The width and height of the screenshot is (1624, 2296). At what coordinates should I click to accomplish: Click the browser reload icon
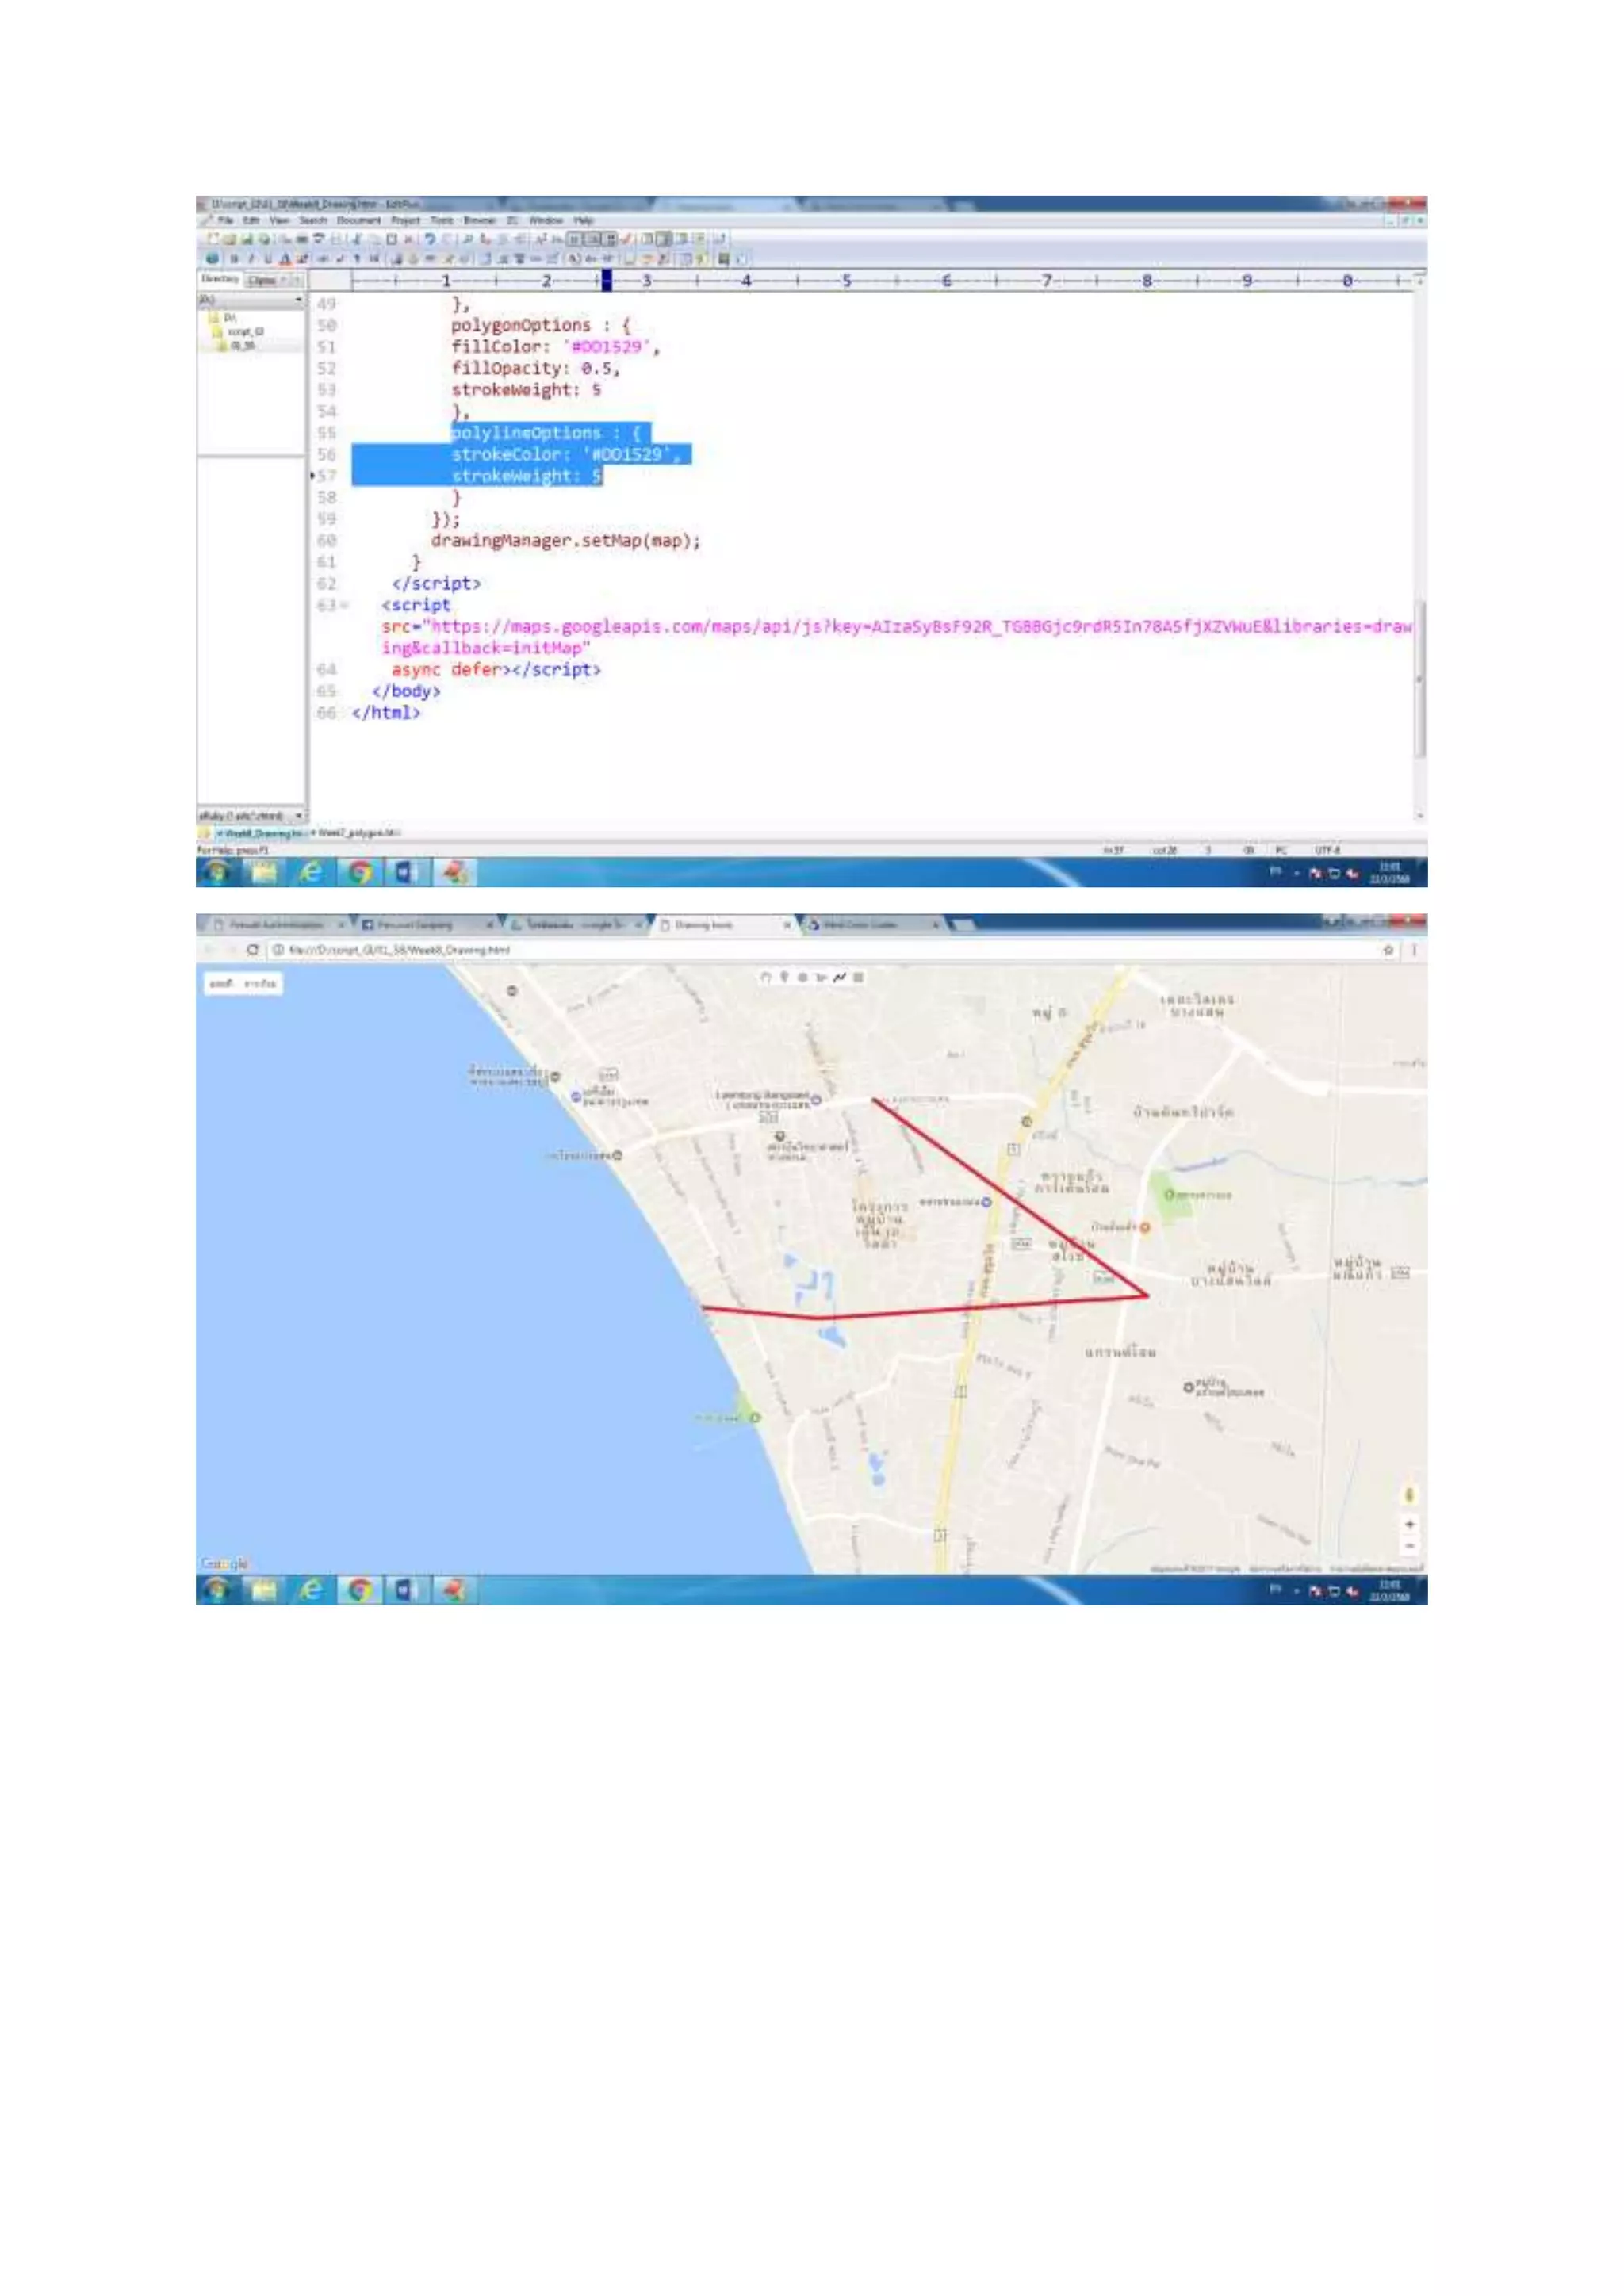(x=253, y=950)
